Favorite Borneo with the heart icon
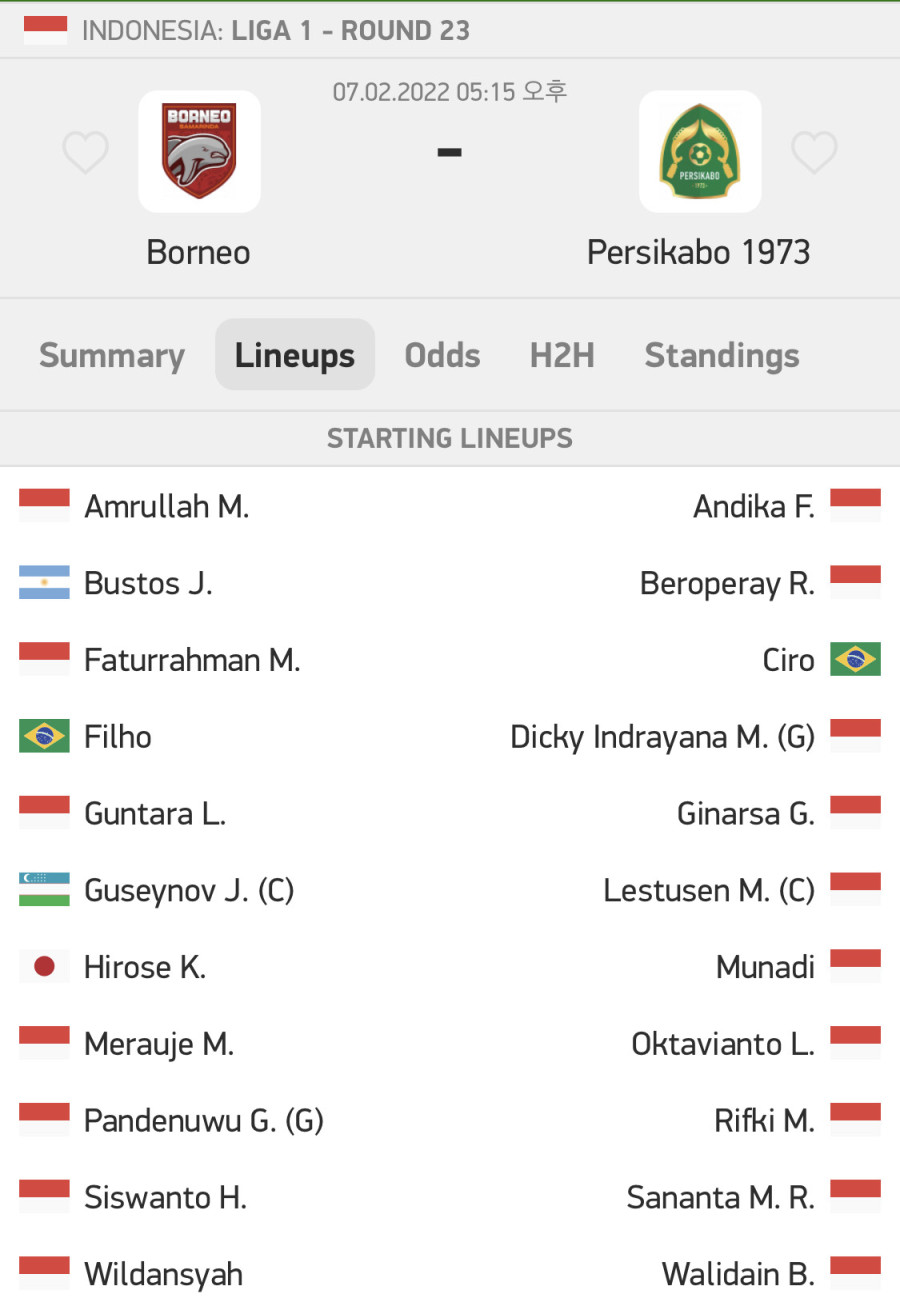The height and width of the screenshot is (1306, 900). pos(85,153)
